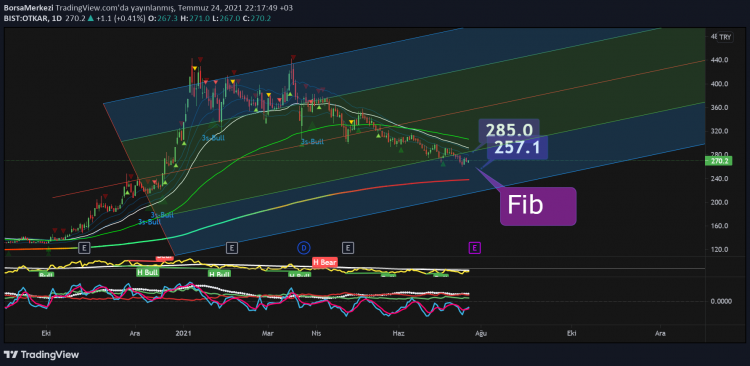
Task: Open the gray E marker beside the D marker
Action: [348, 248]
